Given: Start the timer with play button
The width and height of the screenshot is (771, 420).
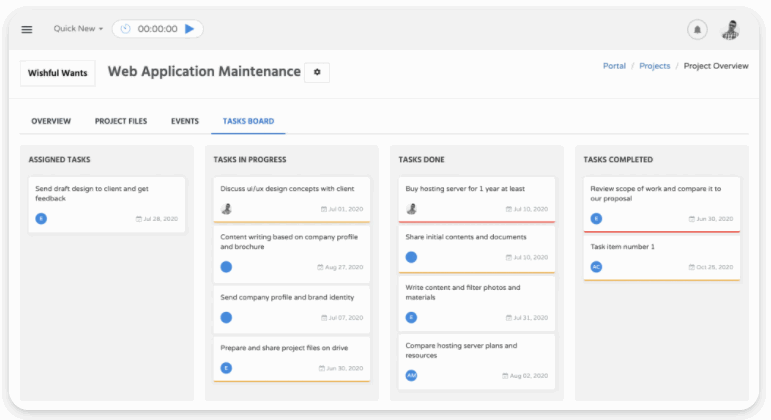Looking at the screenshot, I should coord(189,29).
